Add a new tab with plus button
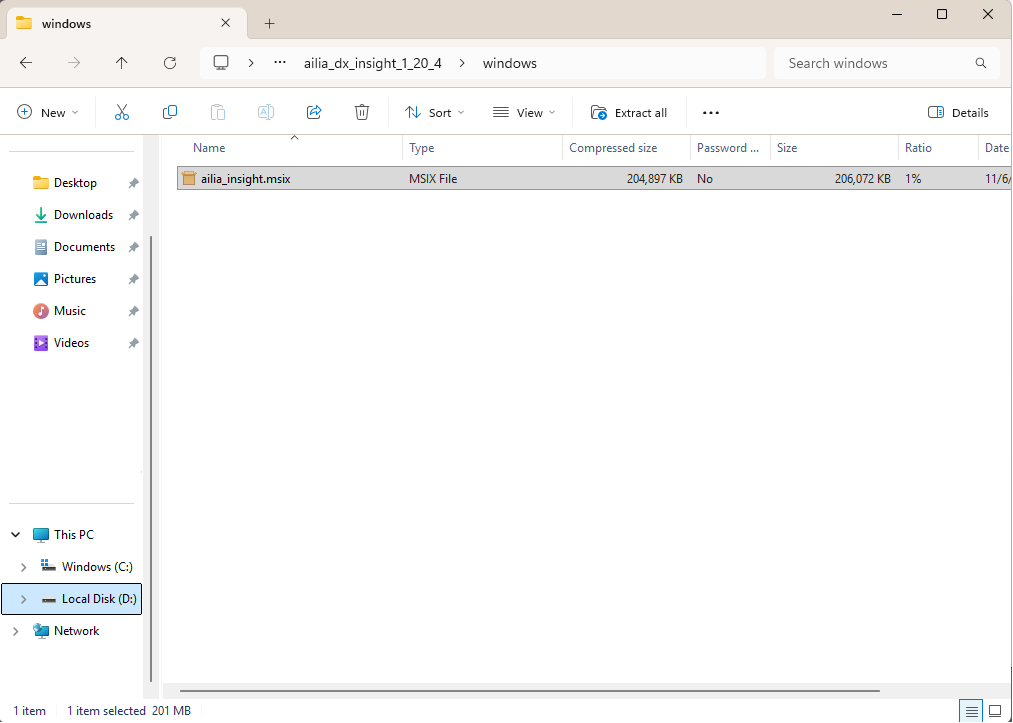 (269, 23)
